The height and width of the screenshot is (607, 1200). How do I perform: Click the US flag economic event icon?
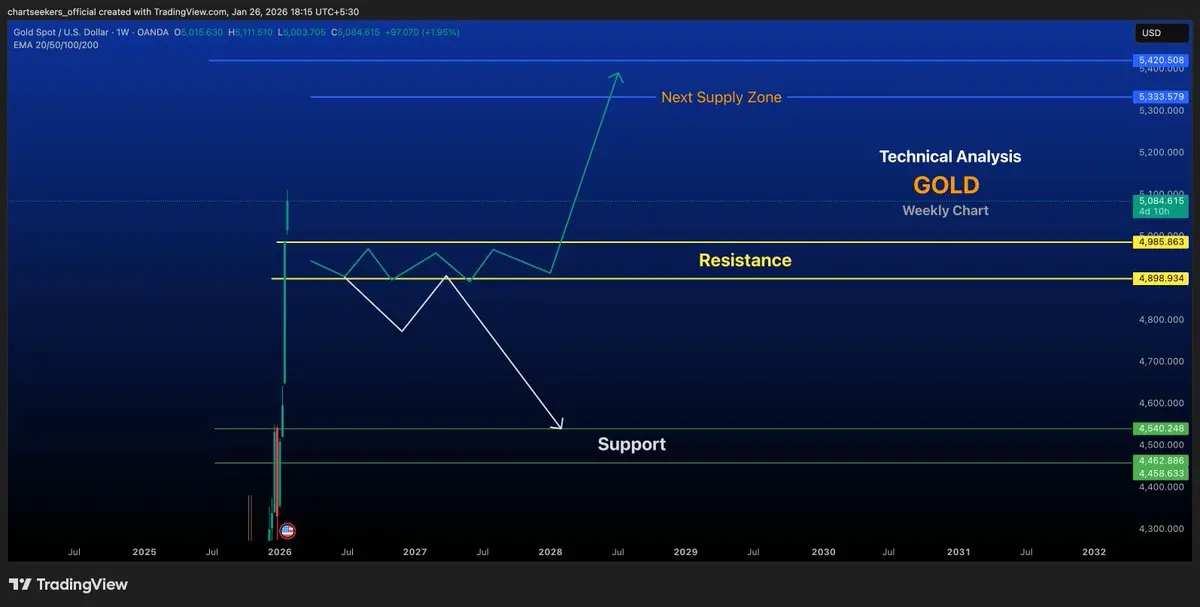(x=287, y=531)
